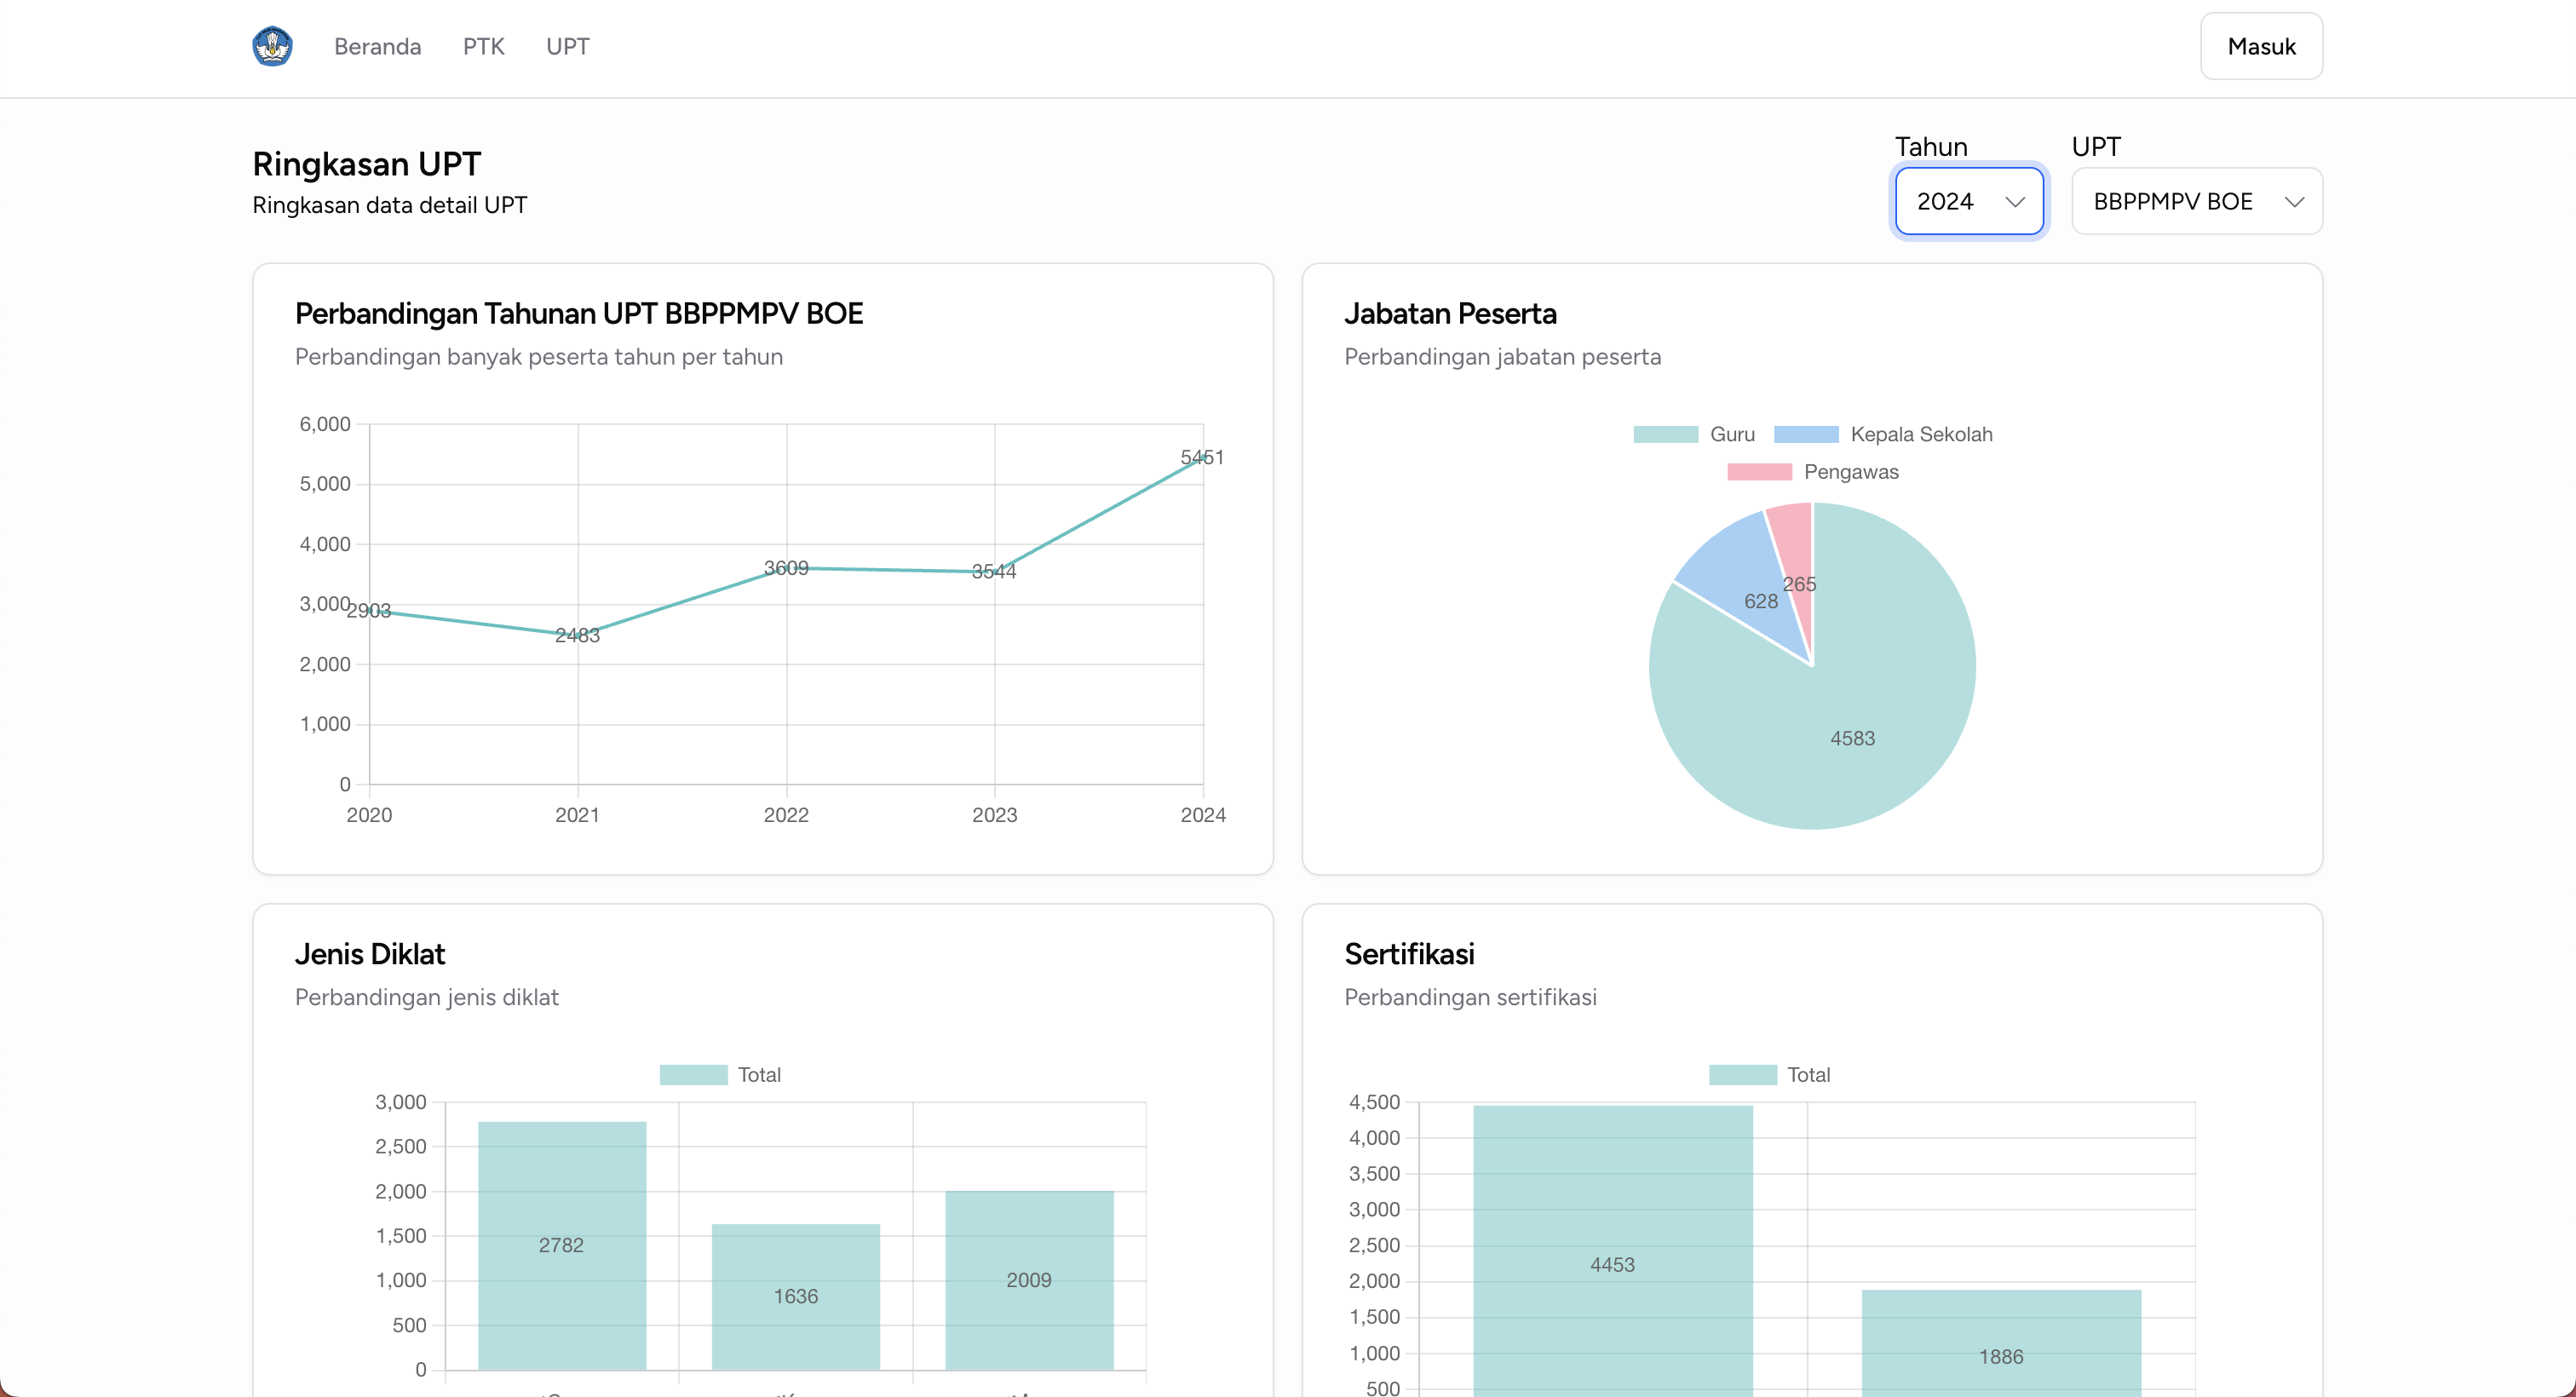Image resolution: width=2576 pixels, height=1397 pixels.
Task: Open the UPT BBPPMPV BOE dropdown
Action: [2196, 201]
